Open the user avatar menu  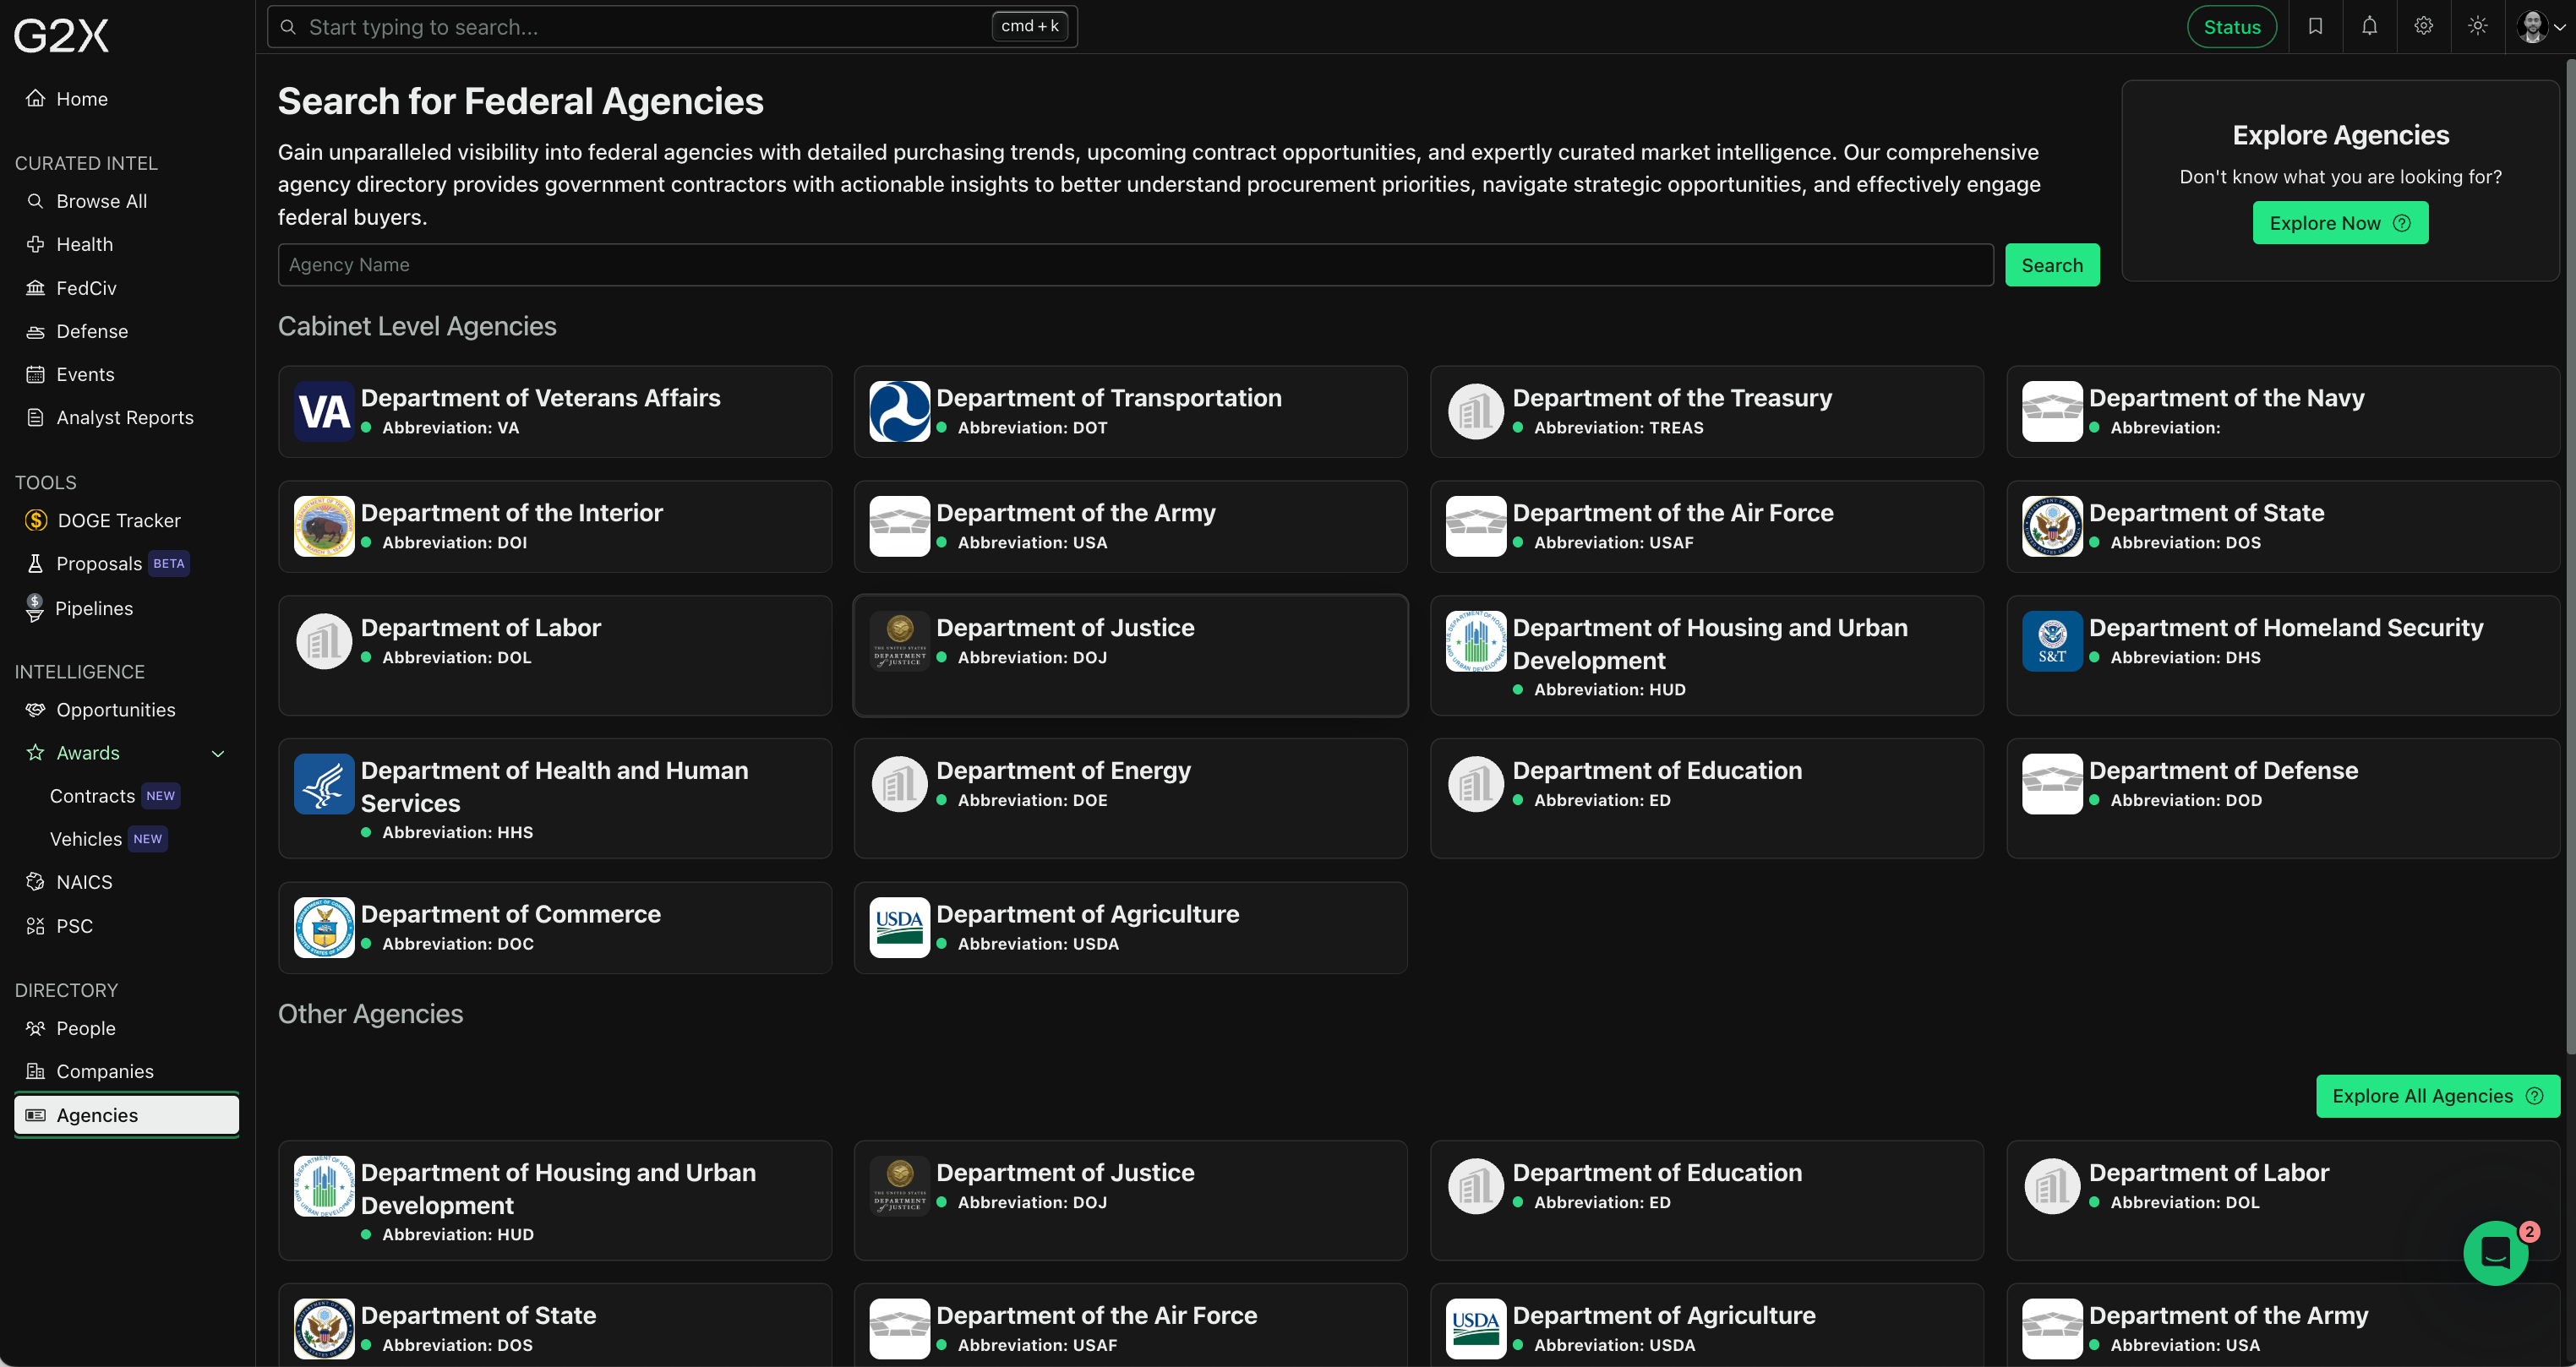click(2541, 27)
